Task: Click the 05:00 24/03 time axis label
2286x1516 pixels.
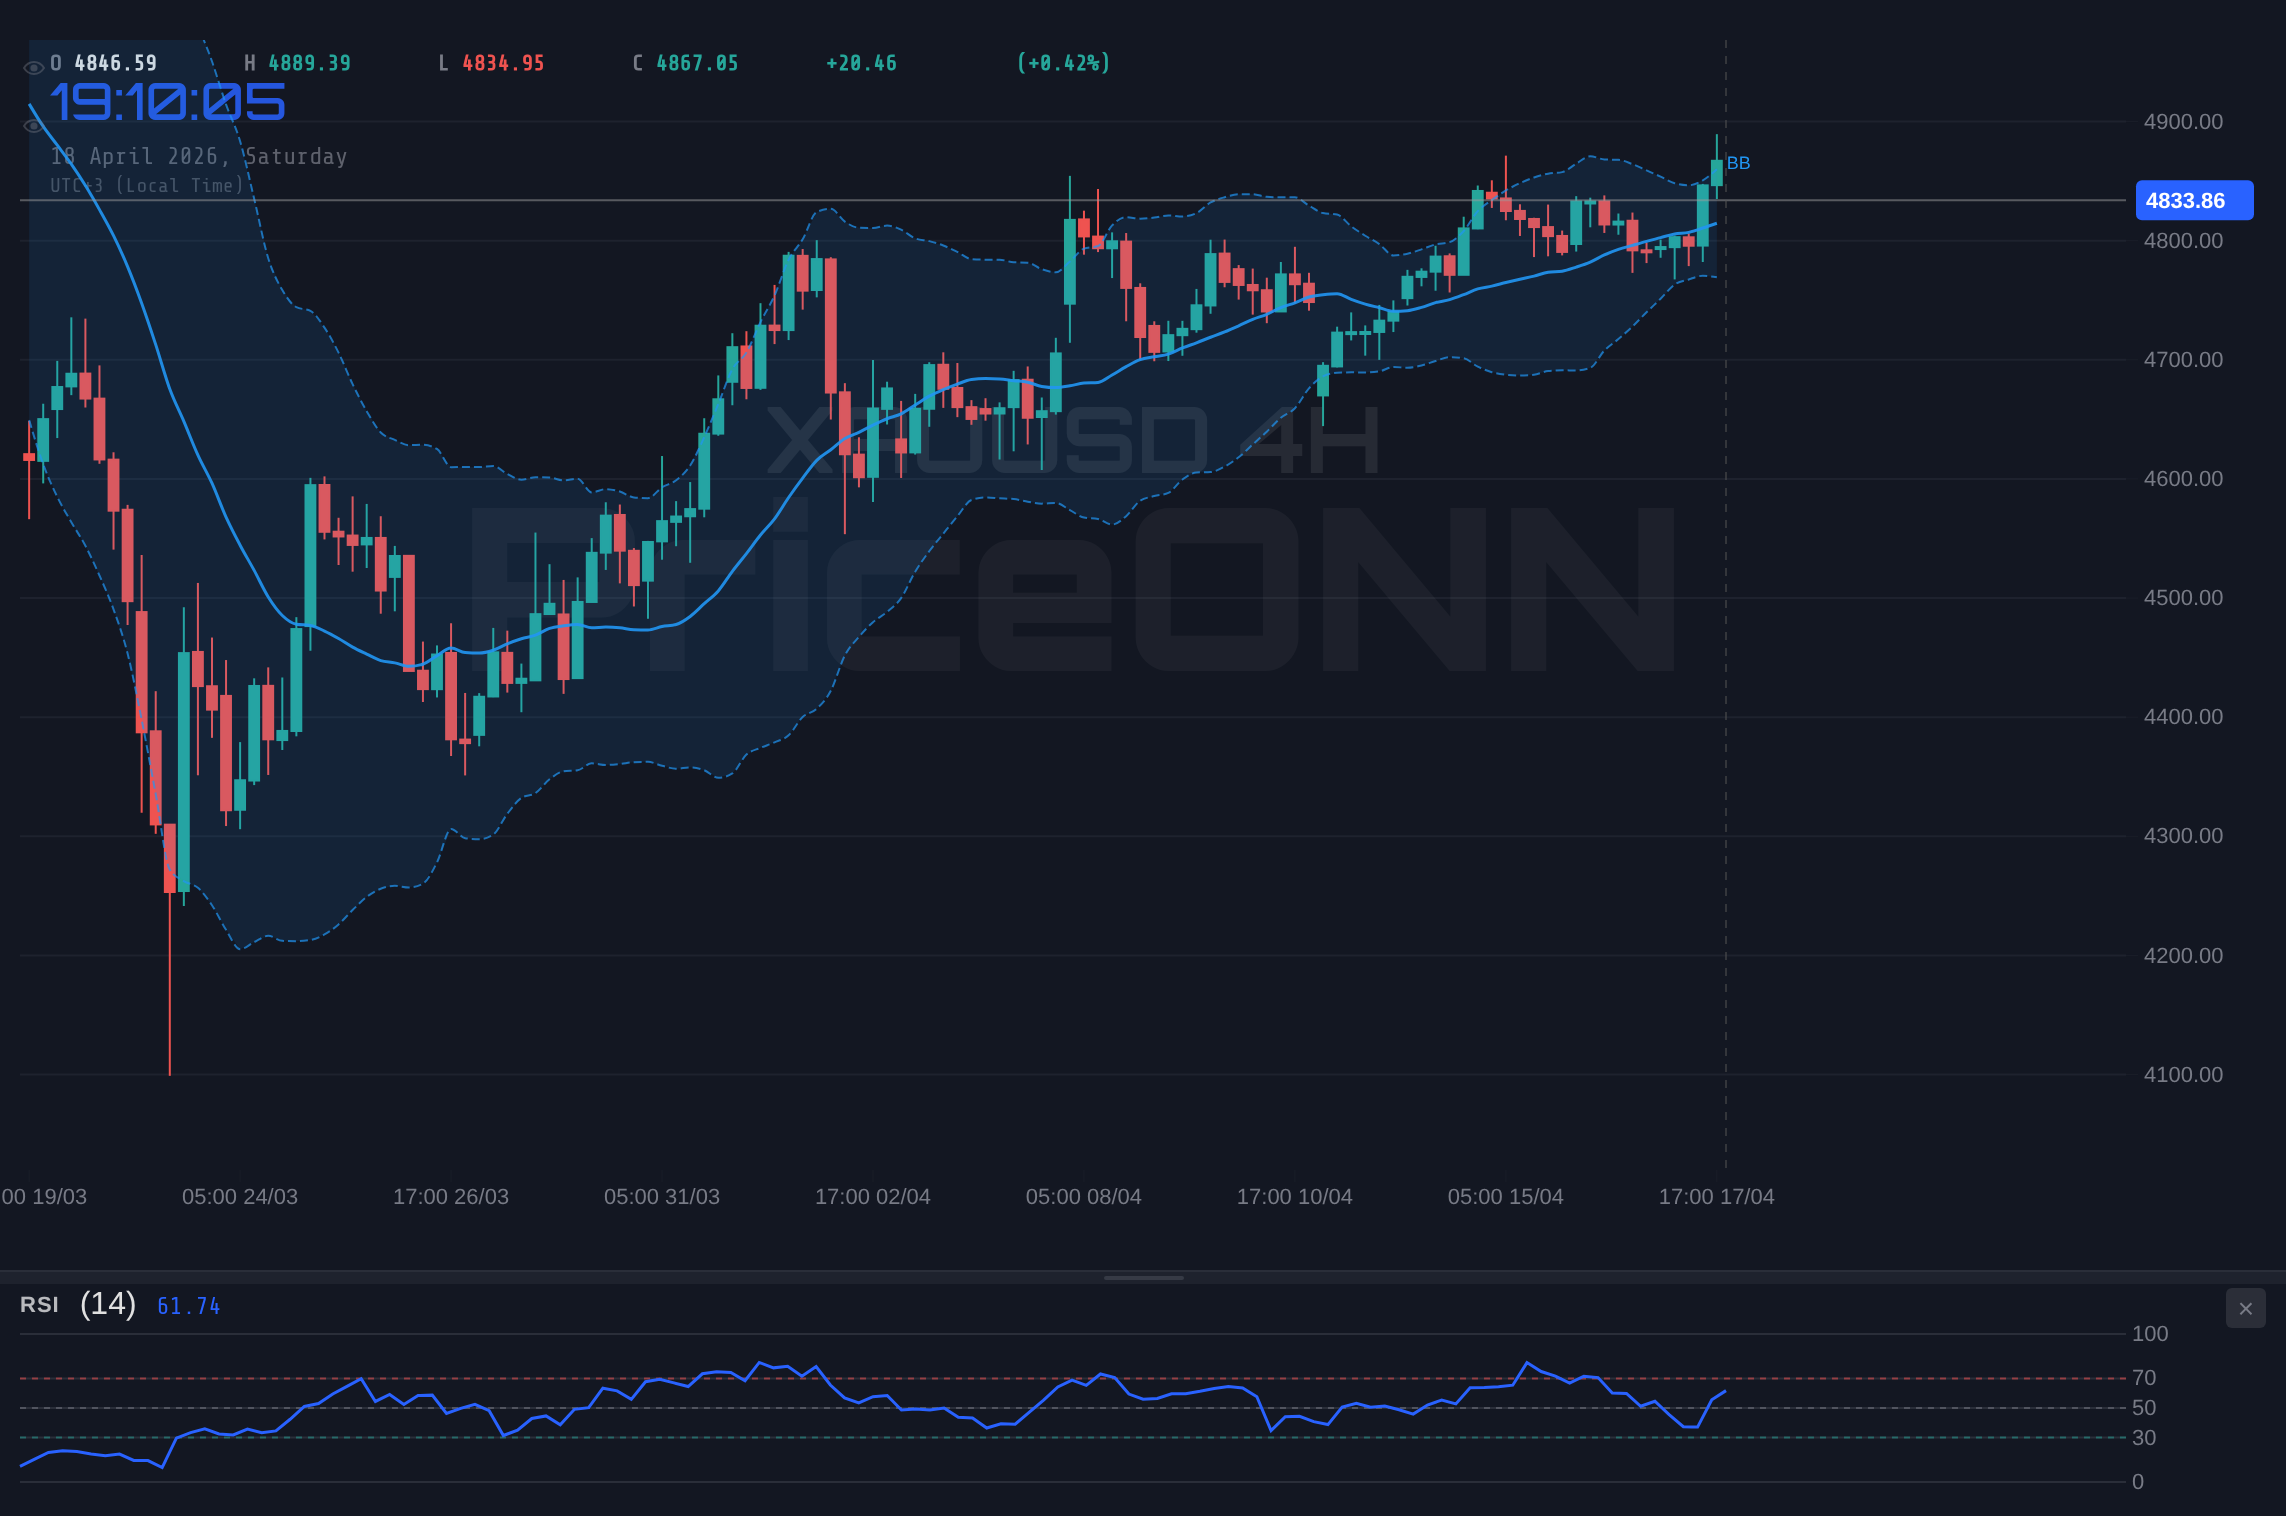Action: [240, 1197]
